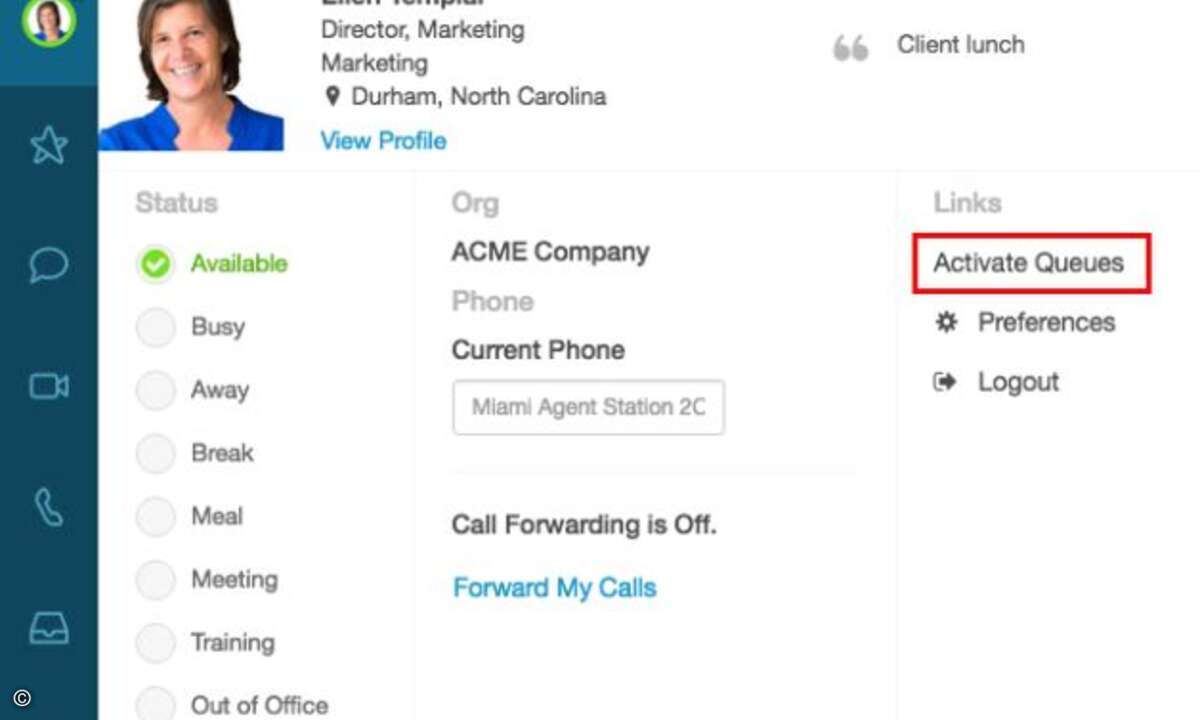The height and width of the screenshot is (720, 1200).
Task: Choose the Meal status radio button
Action: [x=155, y=517]
